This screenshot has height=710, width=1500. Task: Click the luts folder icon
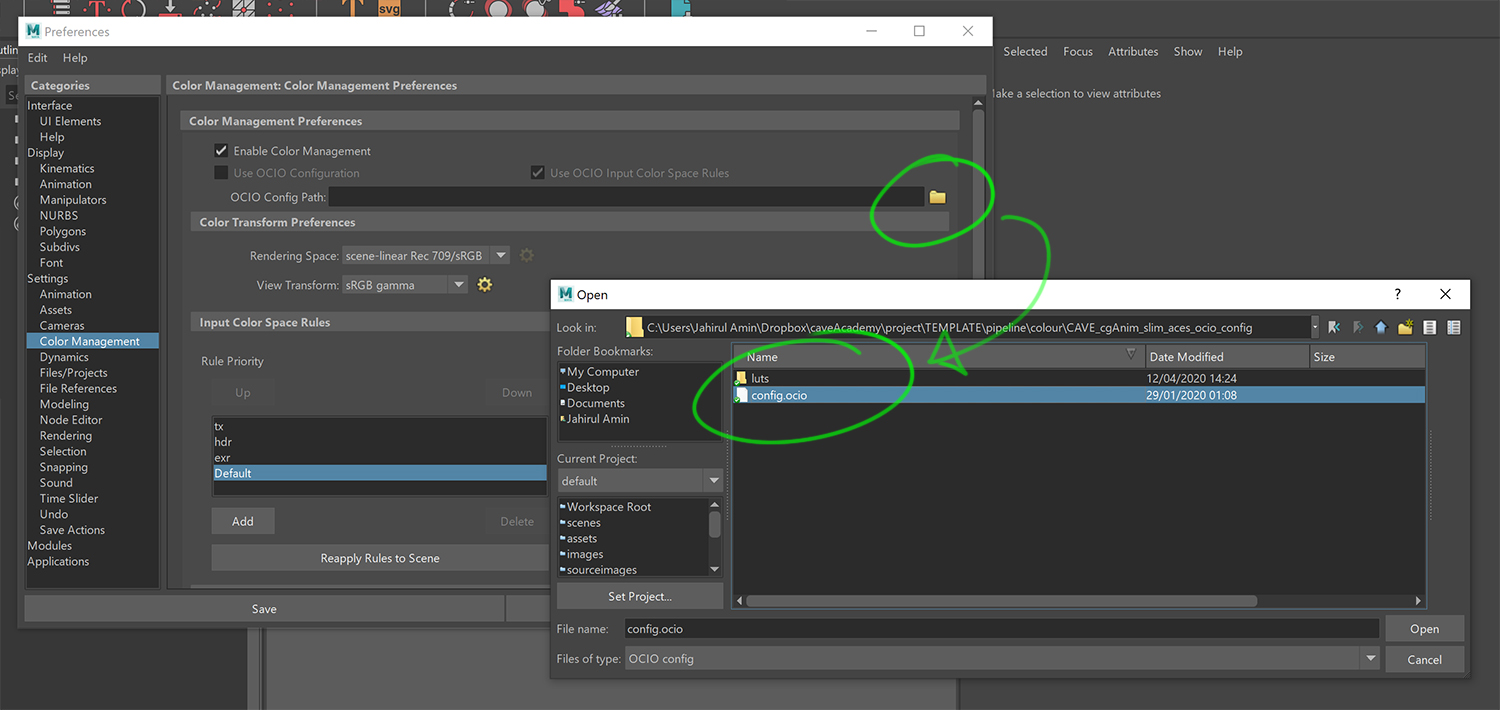point(741,379)
